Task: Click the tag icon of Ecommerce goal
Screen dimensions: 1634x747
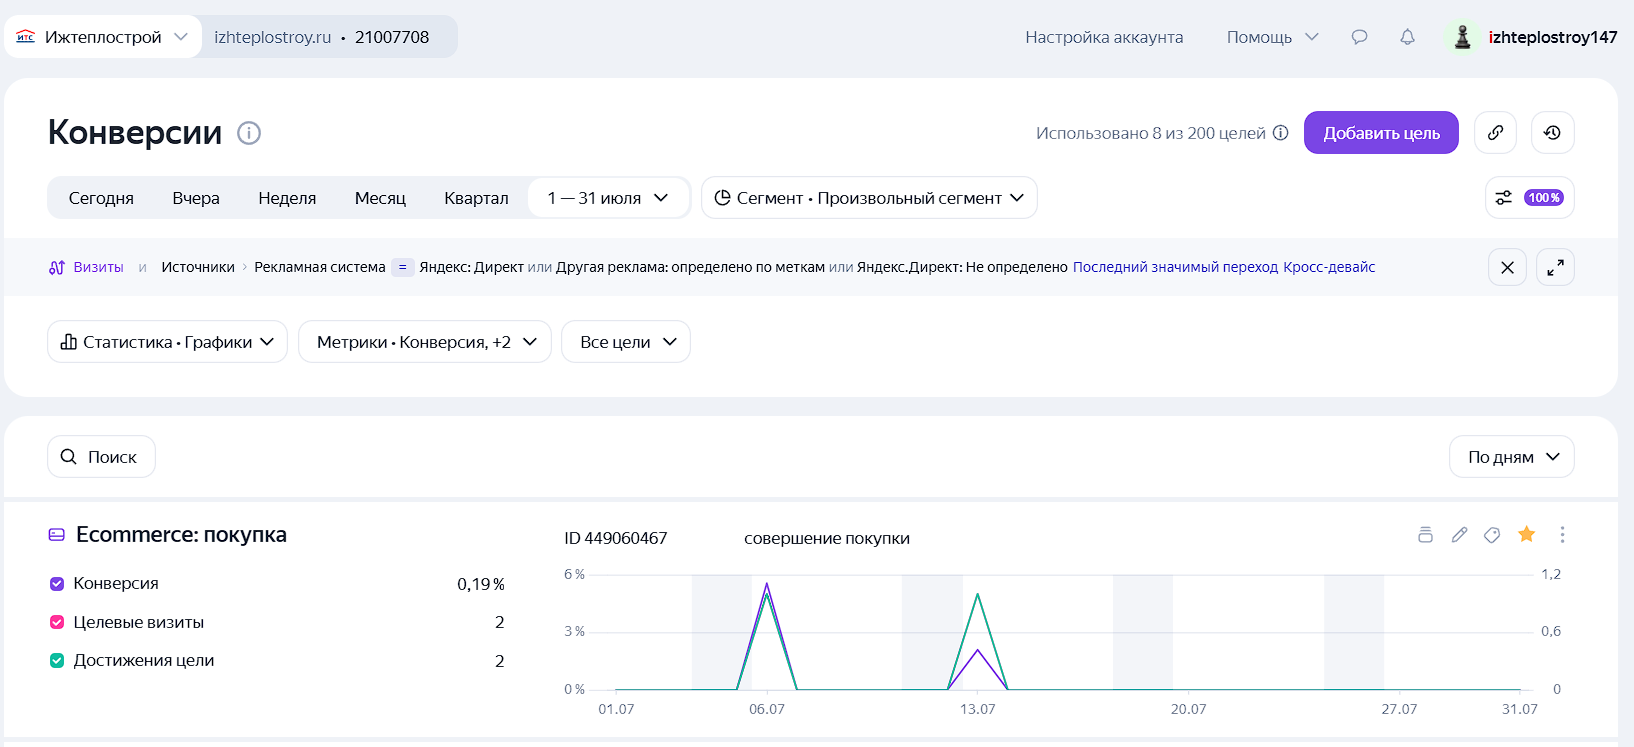Action: click(x=1492, y=535)
